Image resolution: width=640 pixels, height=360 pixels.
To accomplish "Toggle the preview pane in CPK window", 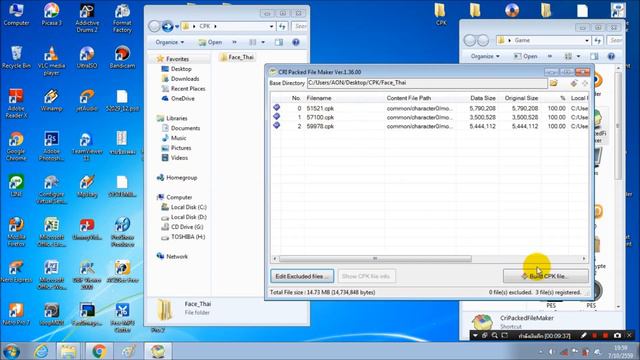I will point(279,42).
